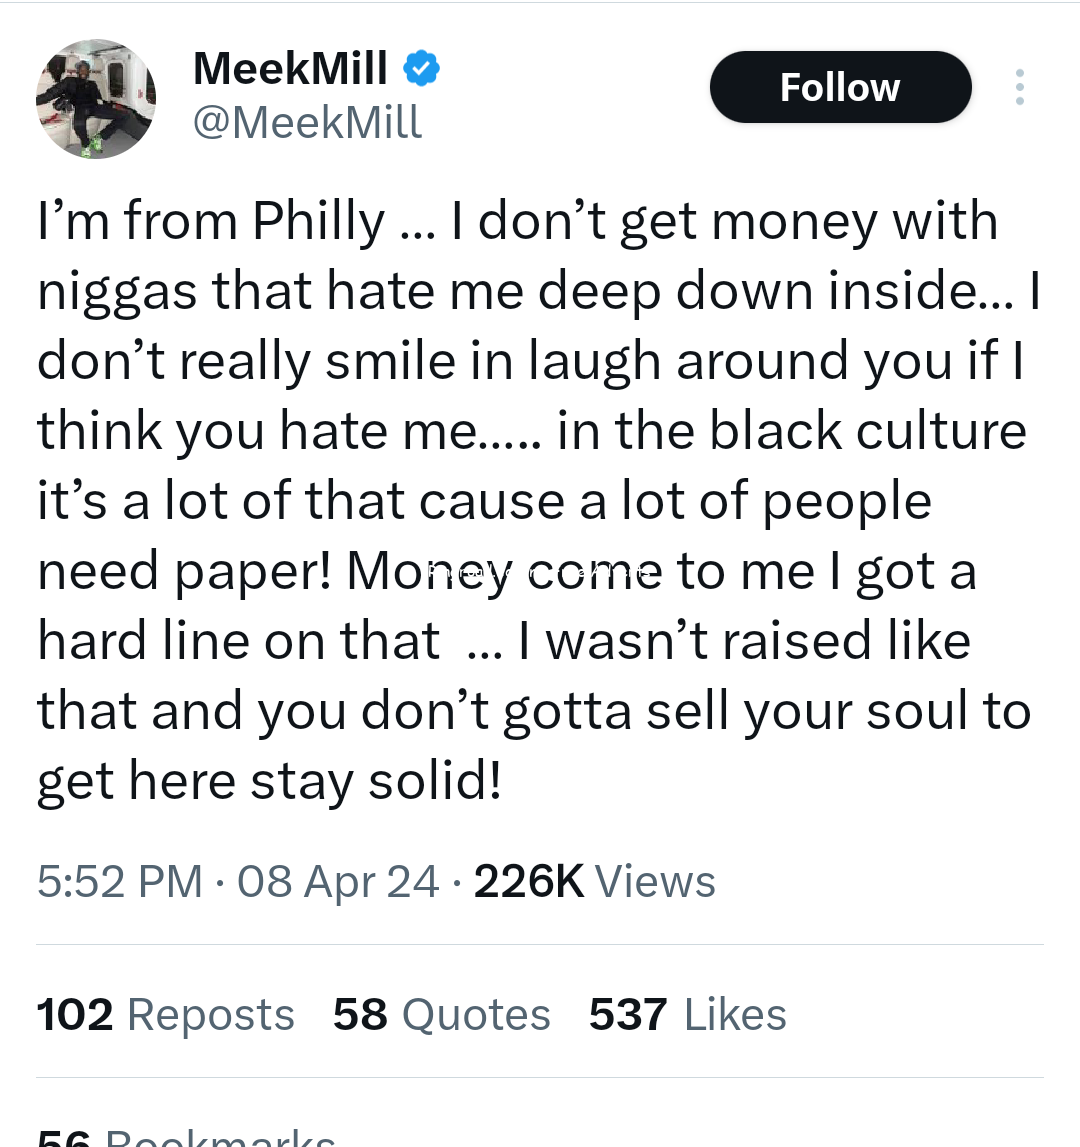Click the blue verified badge

coord(421,69)
